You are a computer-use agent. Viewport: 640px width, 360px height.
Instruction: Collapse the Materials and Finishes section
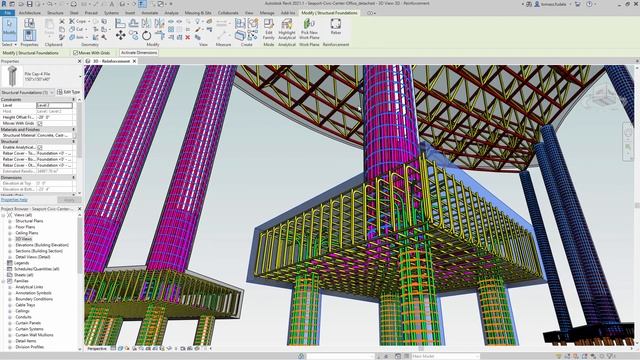[74, 129]
